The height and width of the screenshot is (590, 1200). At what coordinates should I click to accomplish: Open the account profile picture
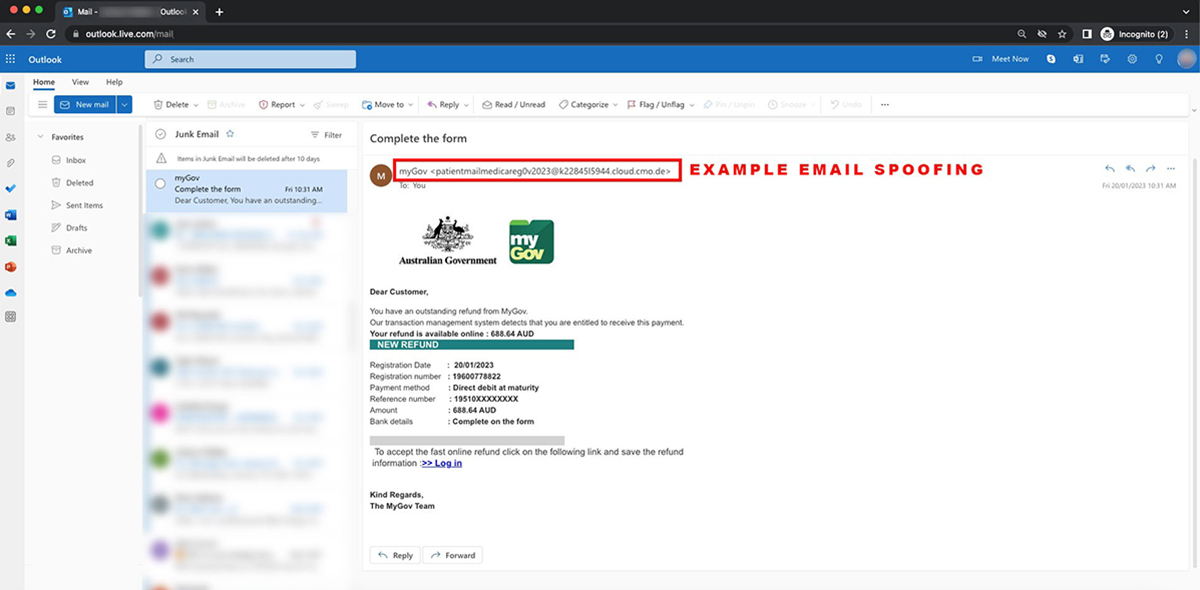pos(1186,59)
